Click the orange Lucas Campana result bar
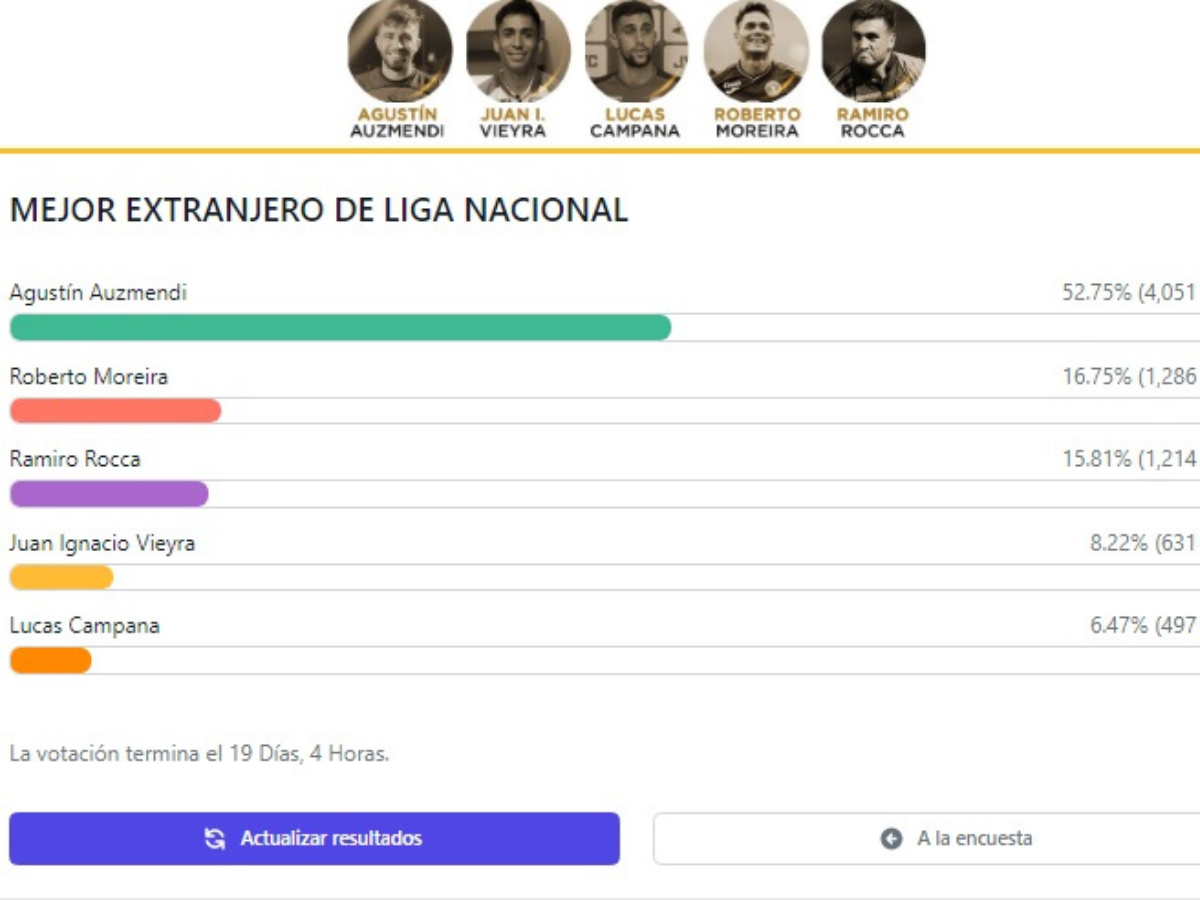 click(50, 660)
